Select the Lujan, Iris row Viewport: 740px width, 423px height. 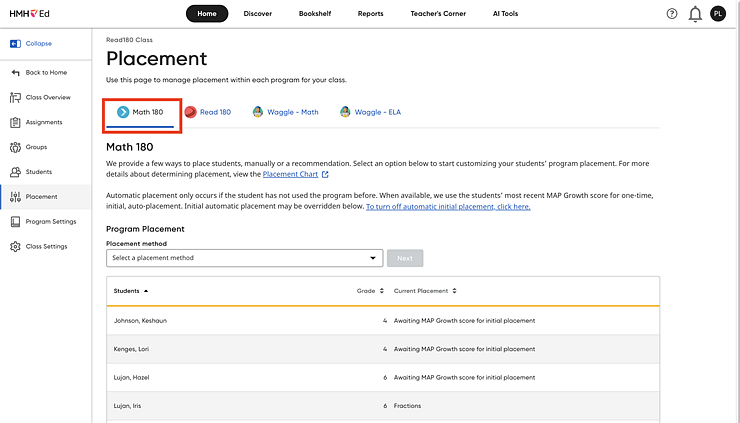pos(383,406)
